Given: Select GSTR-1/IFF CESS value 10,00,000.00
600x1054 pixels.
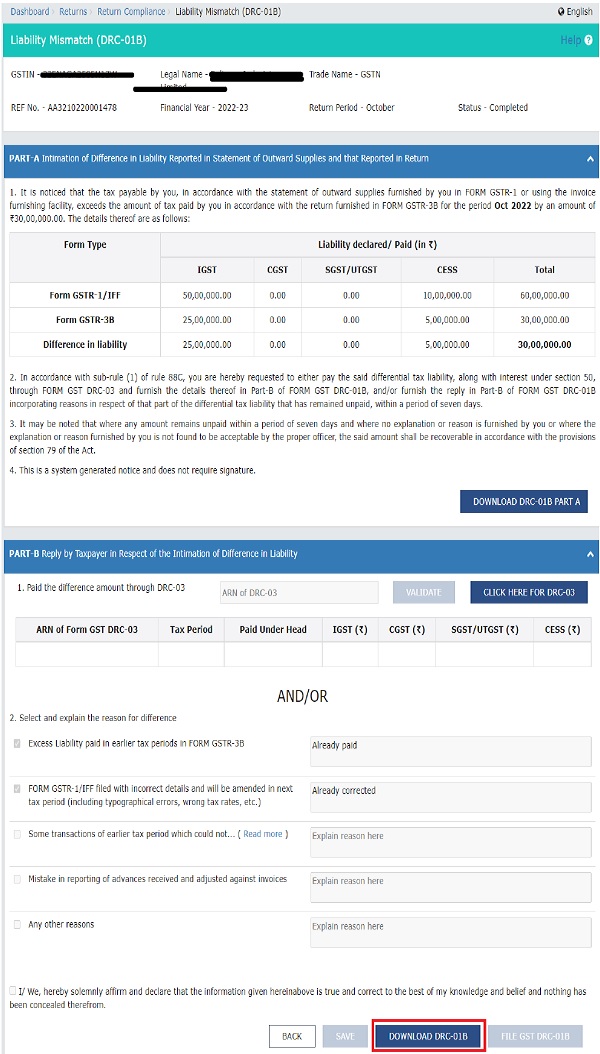Looking at the screenshot, I should click(x=447, y=295).
